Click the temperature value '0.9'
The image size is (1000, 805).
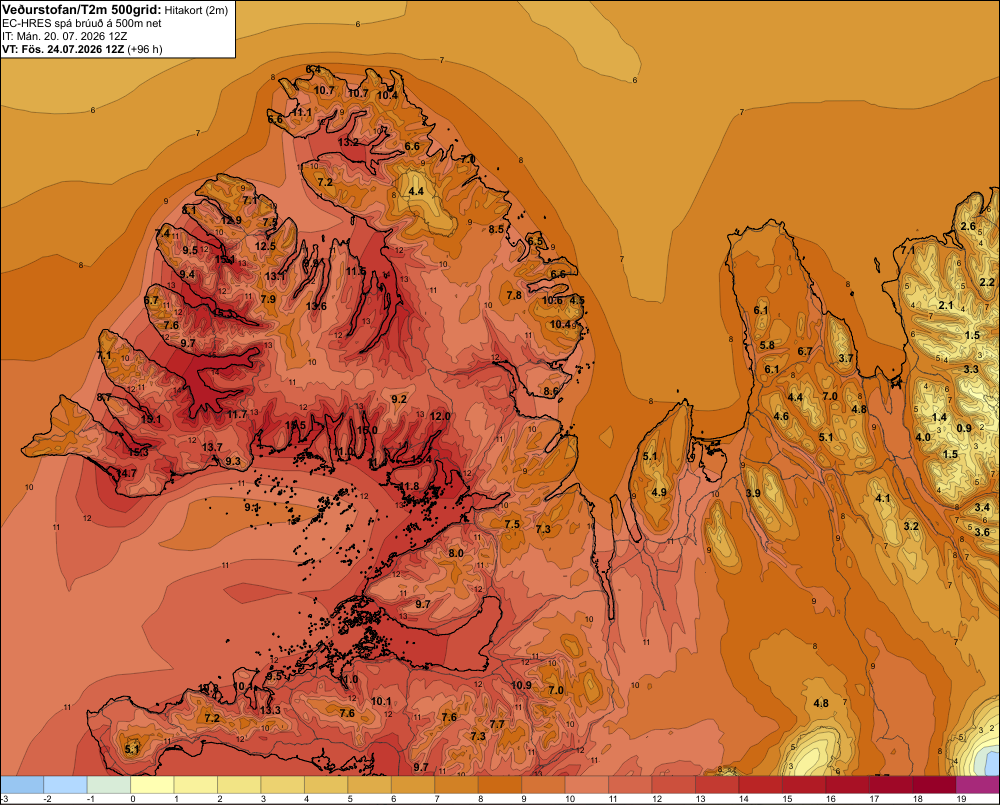pos(964,428)
